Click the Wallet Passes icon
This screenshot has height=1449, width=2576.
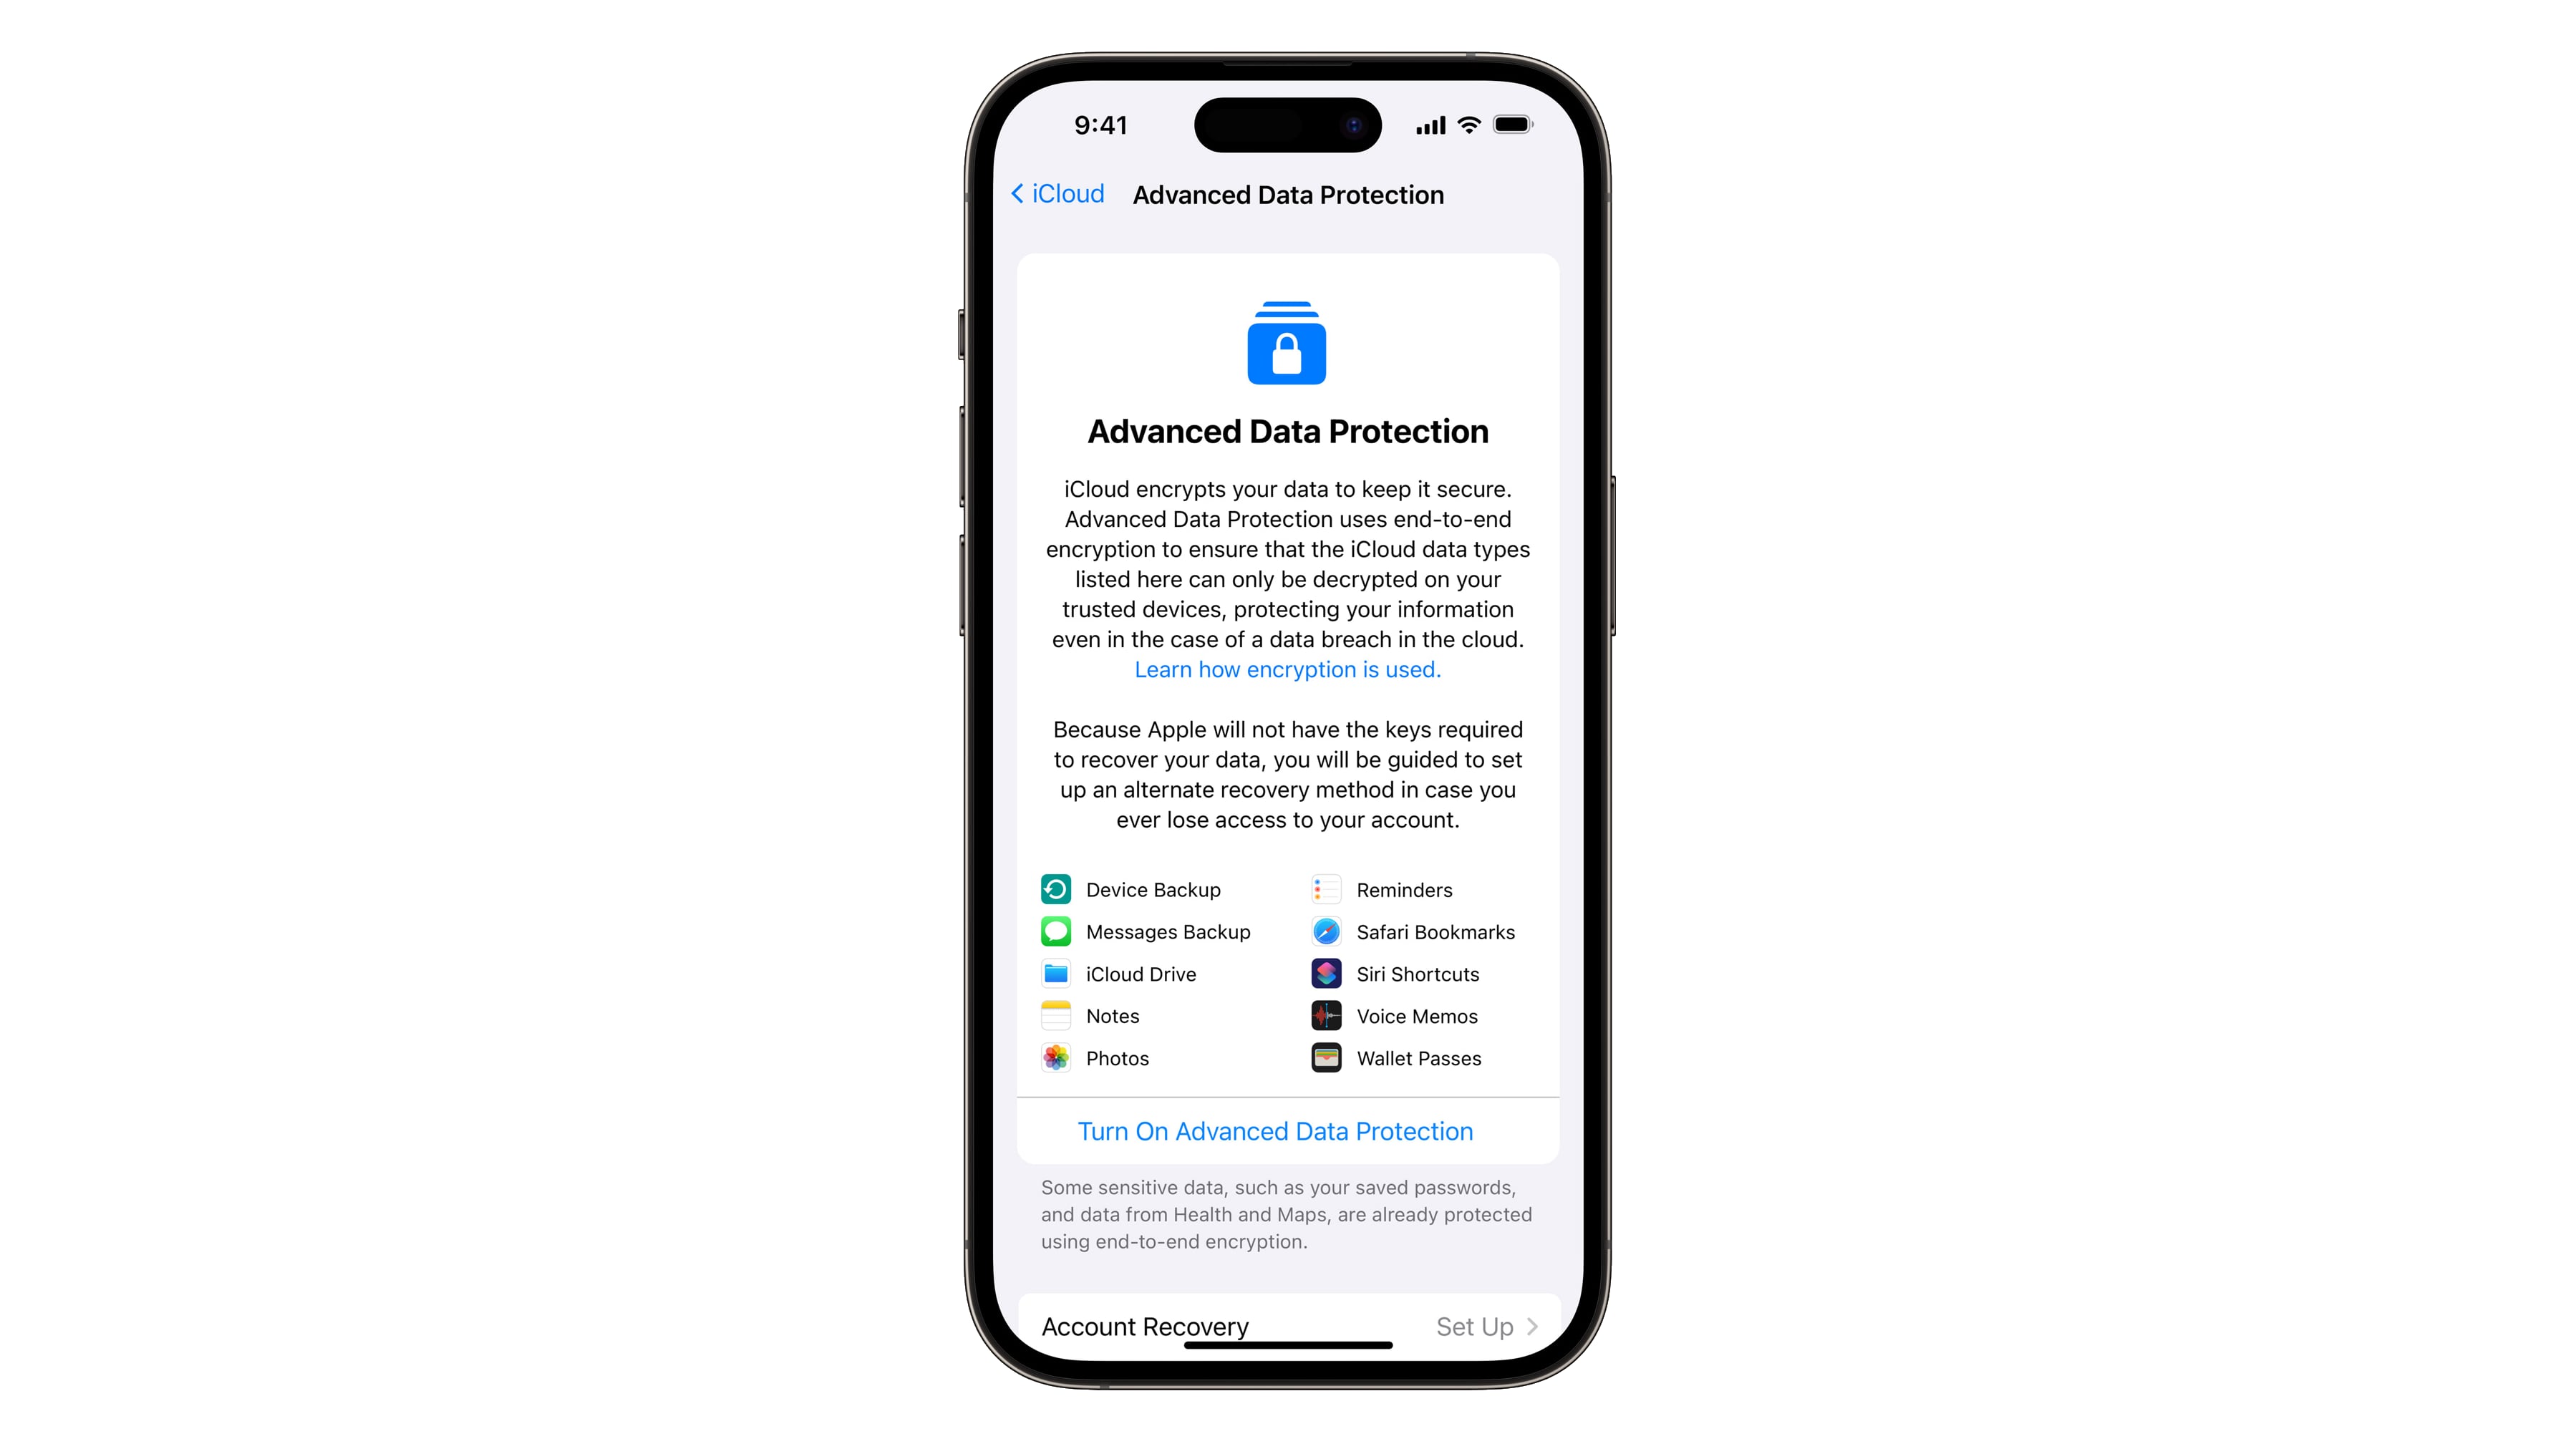click(1325, 1058)
